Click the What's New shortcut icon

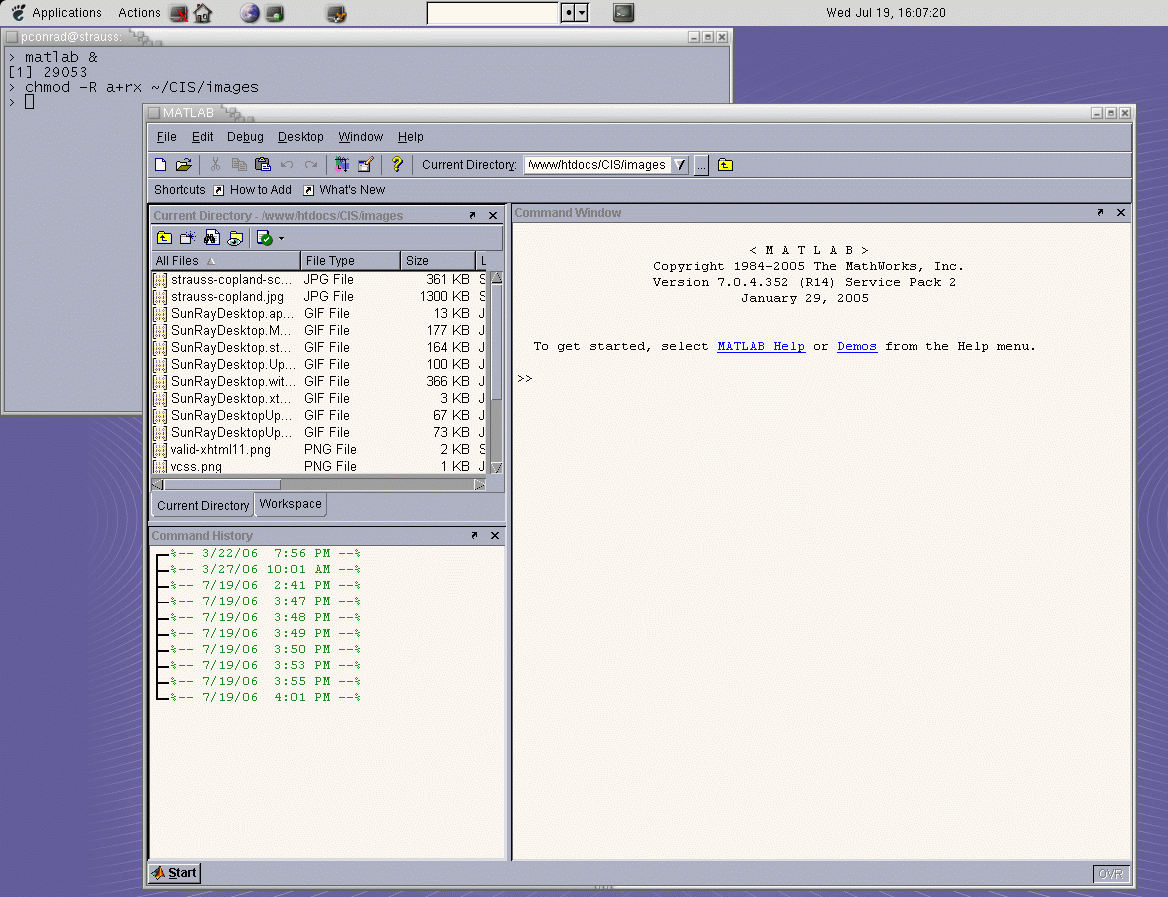tap(308, 190)
